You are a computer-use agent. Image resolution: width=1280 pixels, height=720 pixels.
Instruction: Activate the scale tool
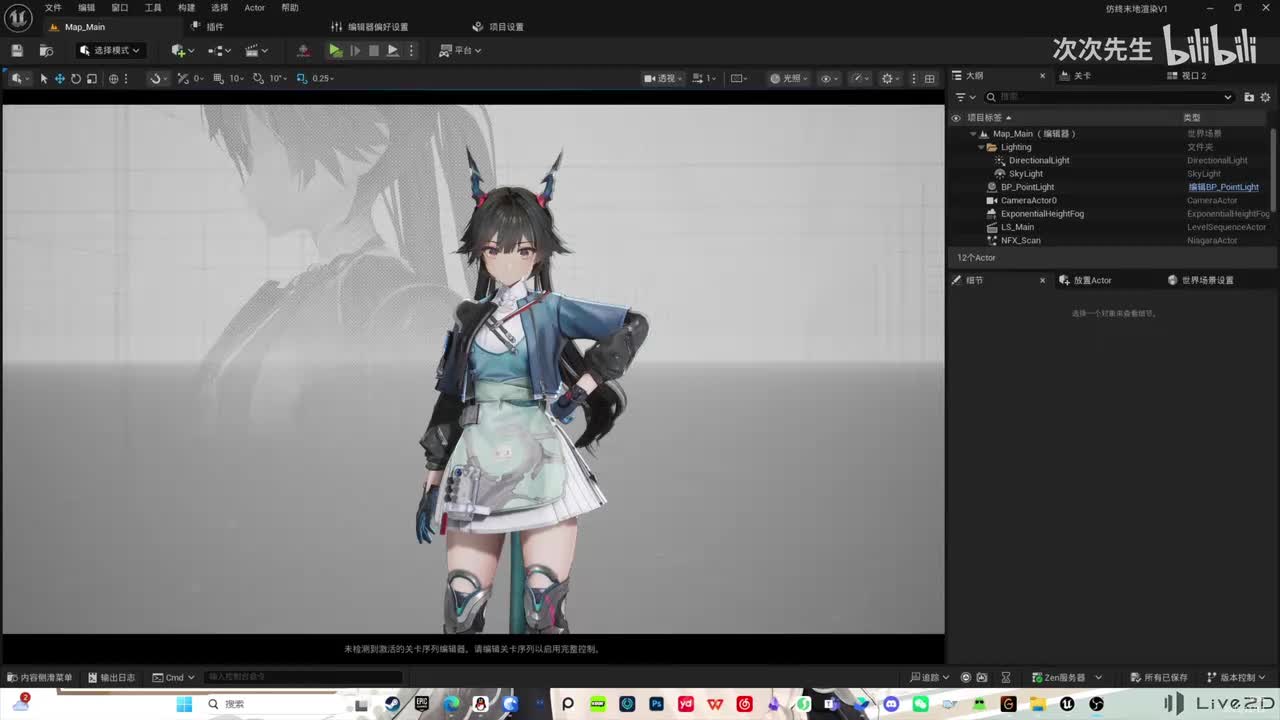pyautogui.click(x=92, y=78)
